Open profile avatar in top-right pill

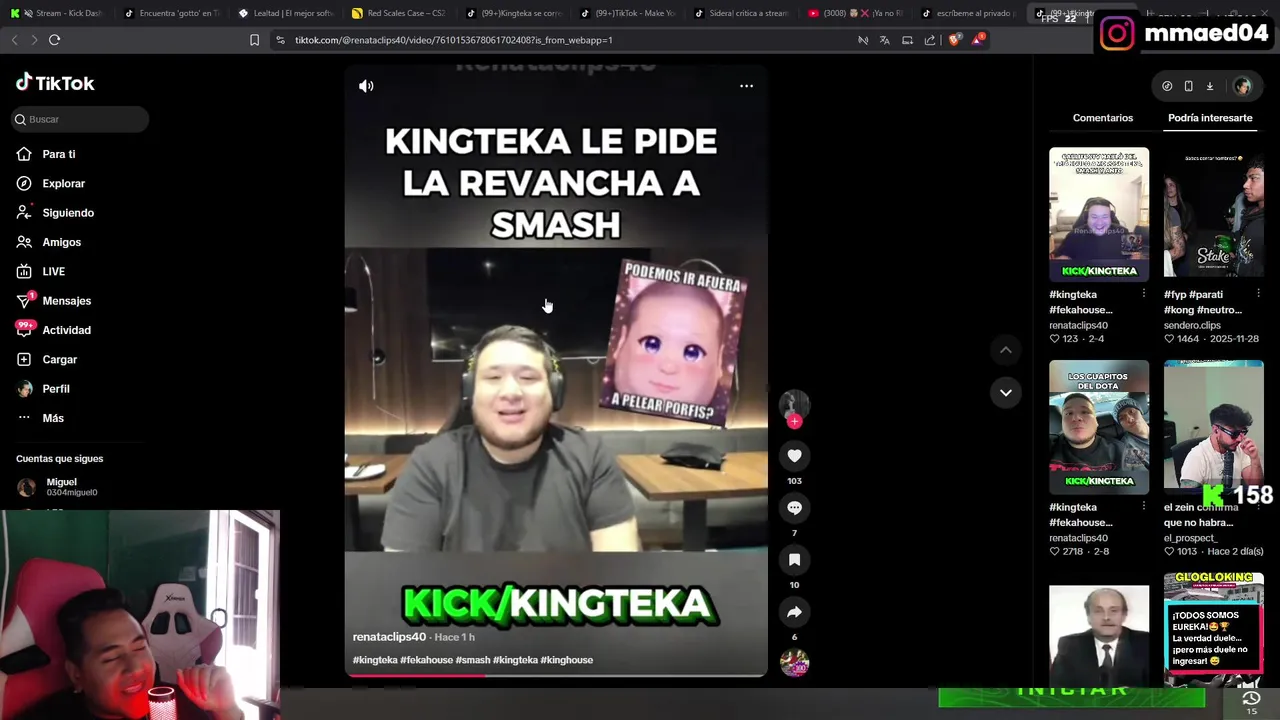tap(1242, 86)
